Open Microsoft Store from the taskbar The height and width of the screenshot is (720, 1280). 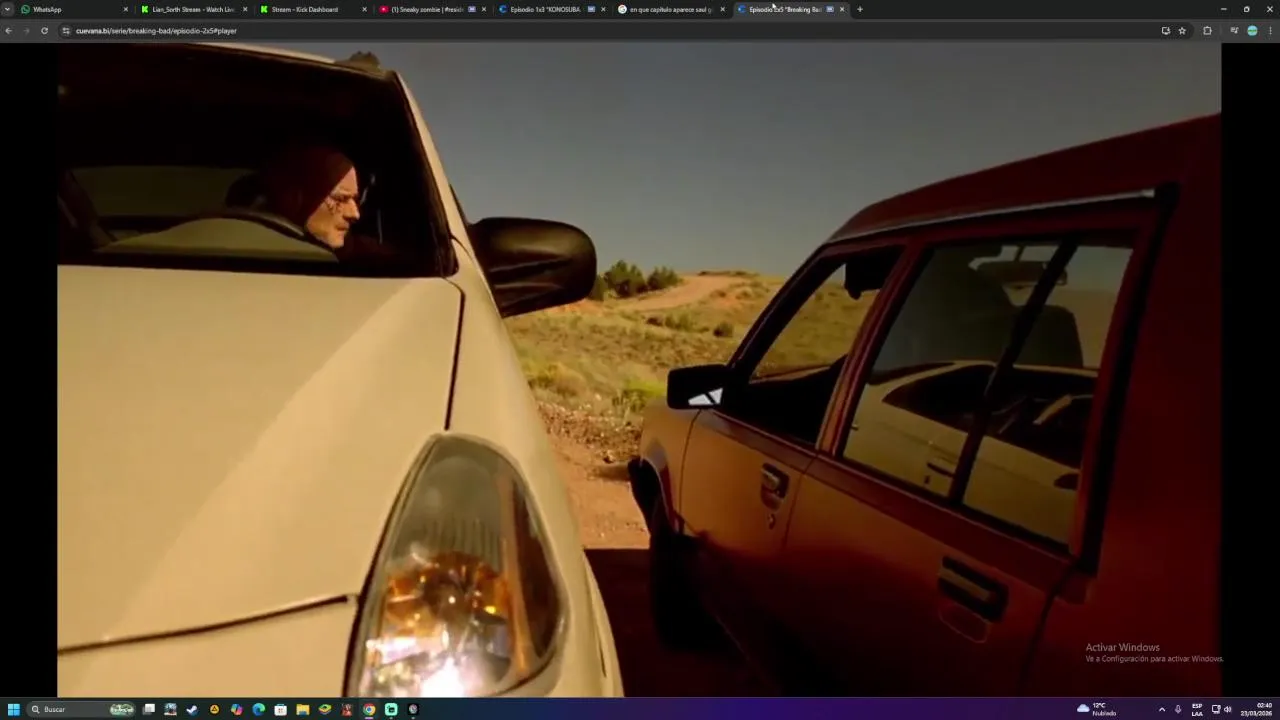coord(281,709)
